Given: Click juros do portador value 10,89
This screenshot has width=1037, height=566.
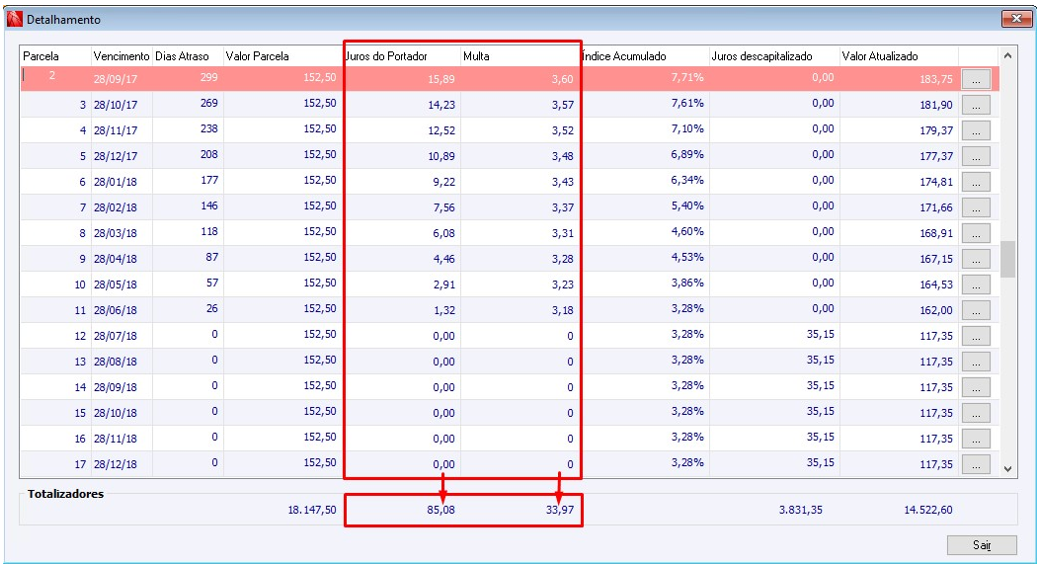Looking at the screenshot, I should [441, 157].
